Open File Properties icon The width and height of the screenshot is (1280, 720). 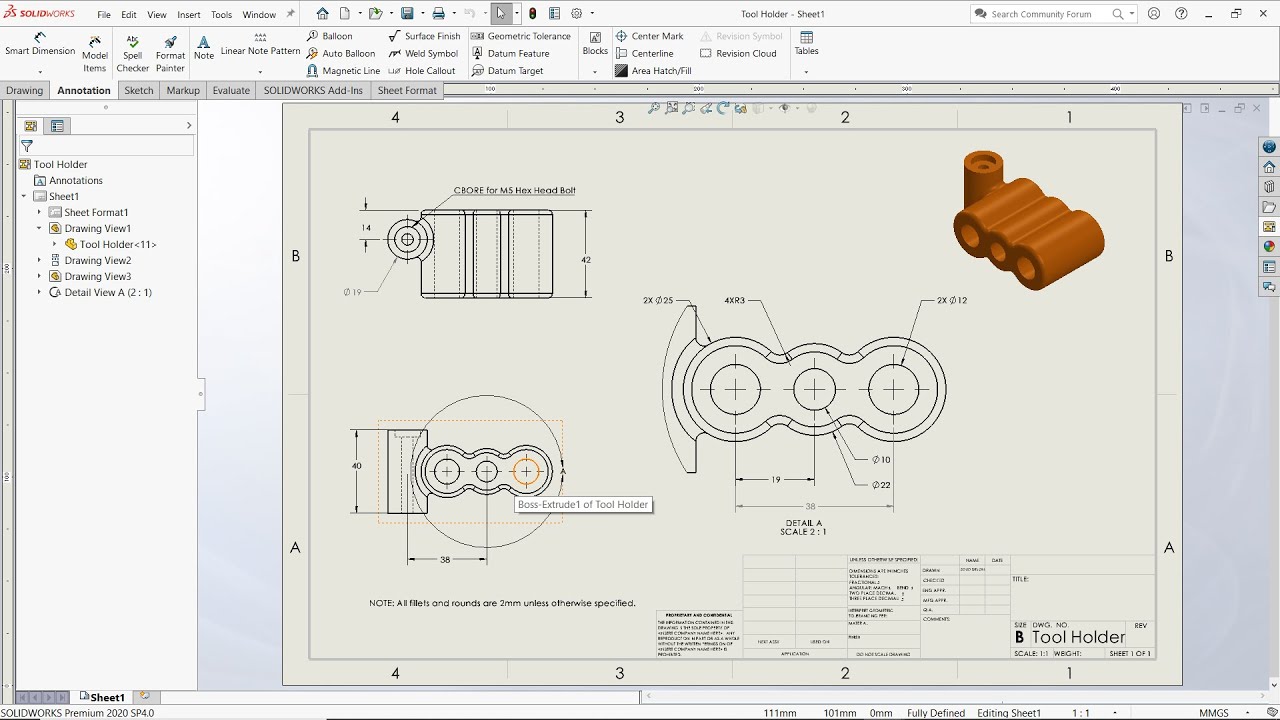[x=554, y=14]
